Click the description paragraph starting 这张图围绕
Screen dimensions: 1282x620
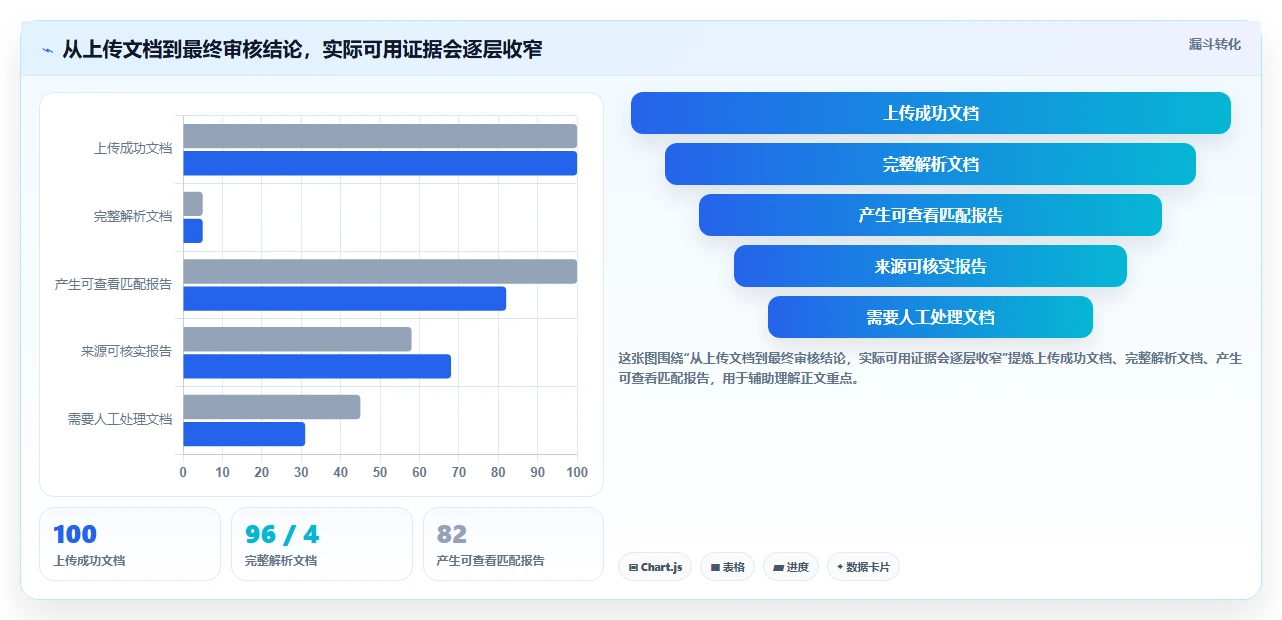pos(930,368)
